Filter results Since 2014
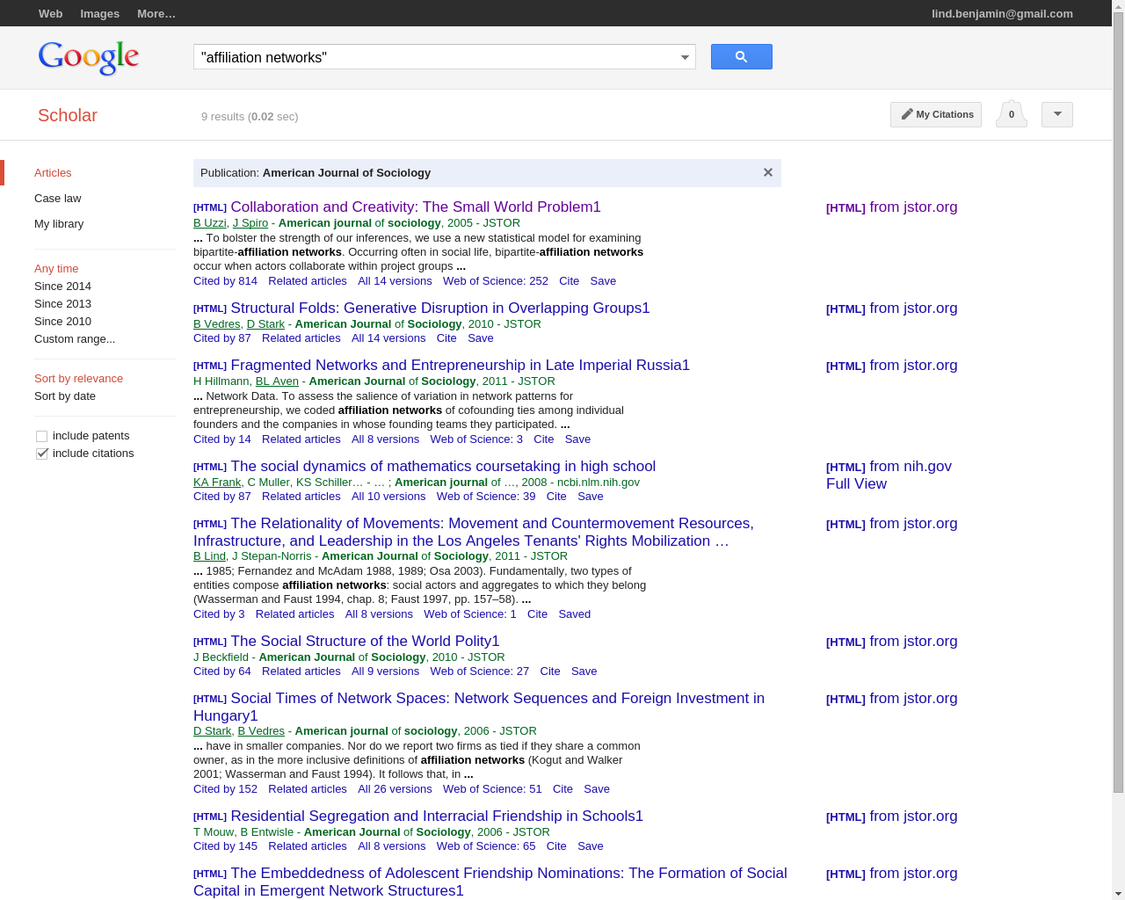1125x900 pixels. pos(62,286)
